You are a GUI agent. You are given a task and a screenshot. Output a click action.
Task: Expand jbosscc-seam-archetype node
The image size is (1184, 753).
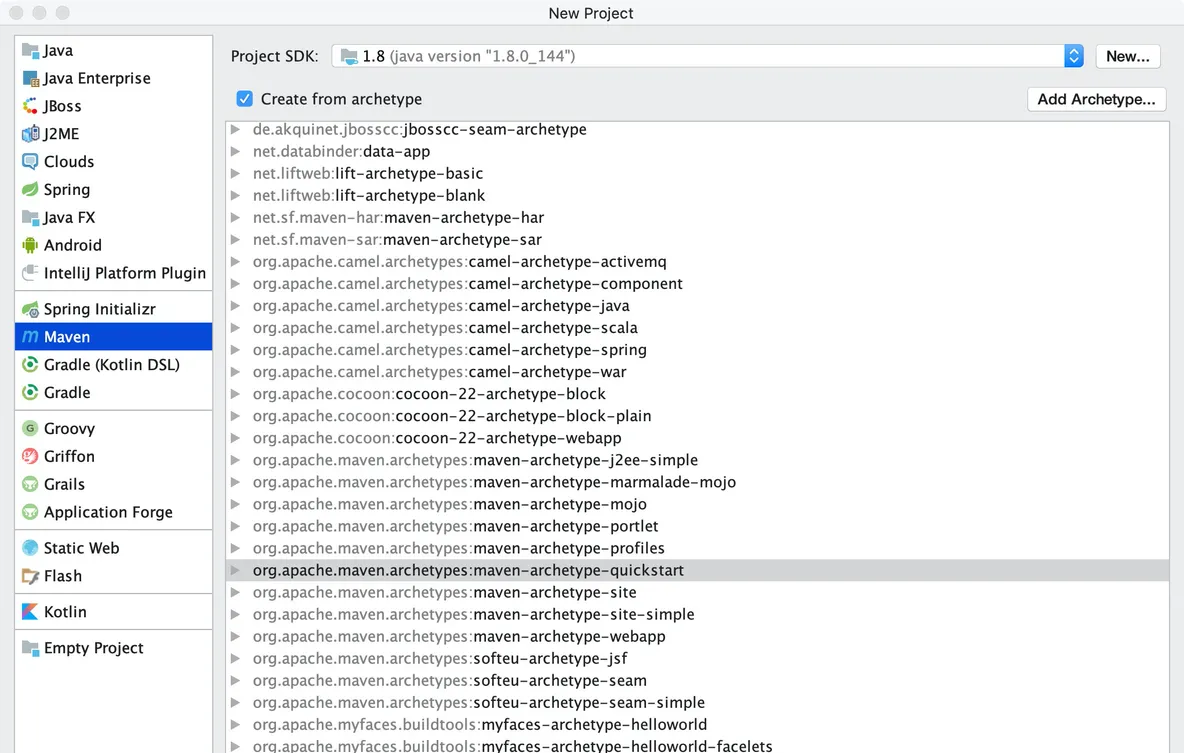(236, 129)
